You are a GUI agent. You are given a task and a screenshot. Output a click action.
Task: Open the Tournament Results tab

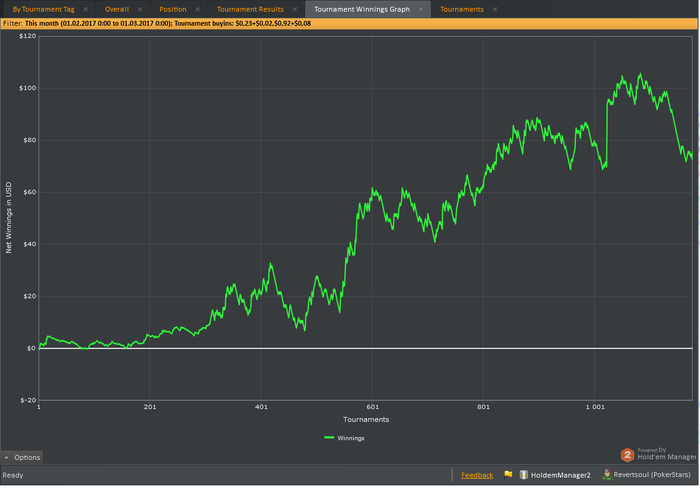(250, 9)
